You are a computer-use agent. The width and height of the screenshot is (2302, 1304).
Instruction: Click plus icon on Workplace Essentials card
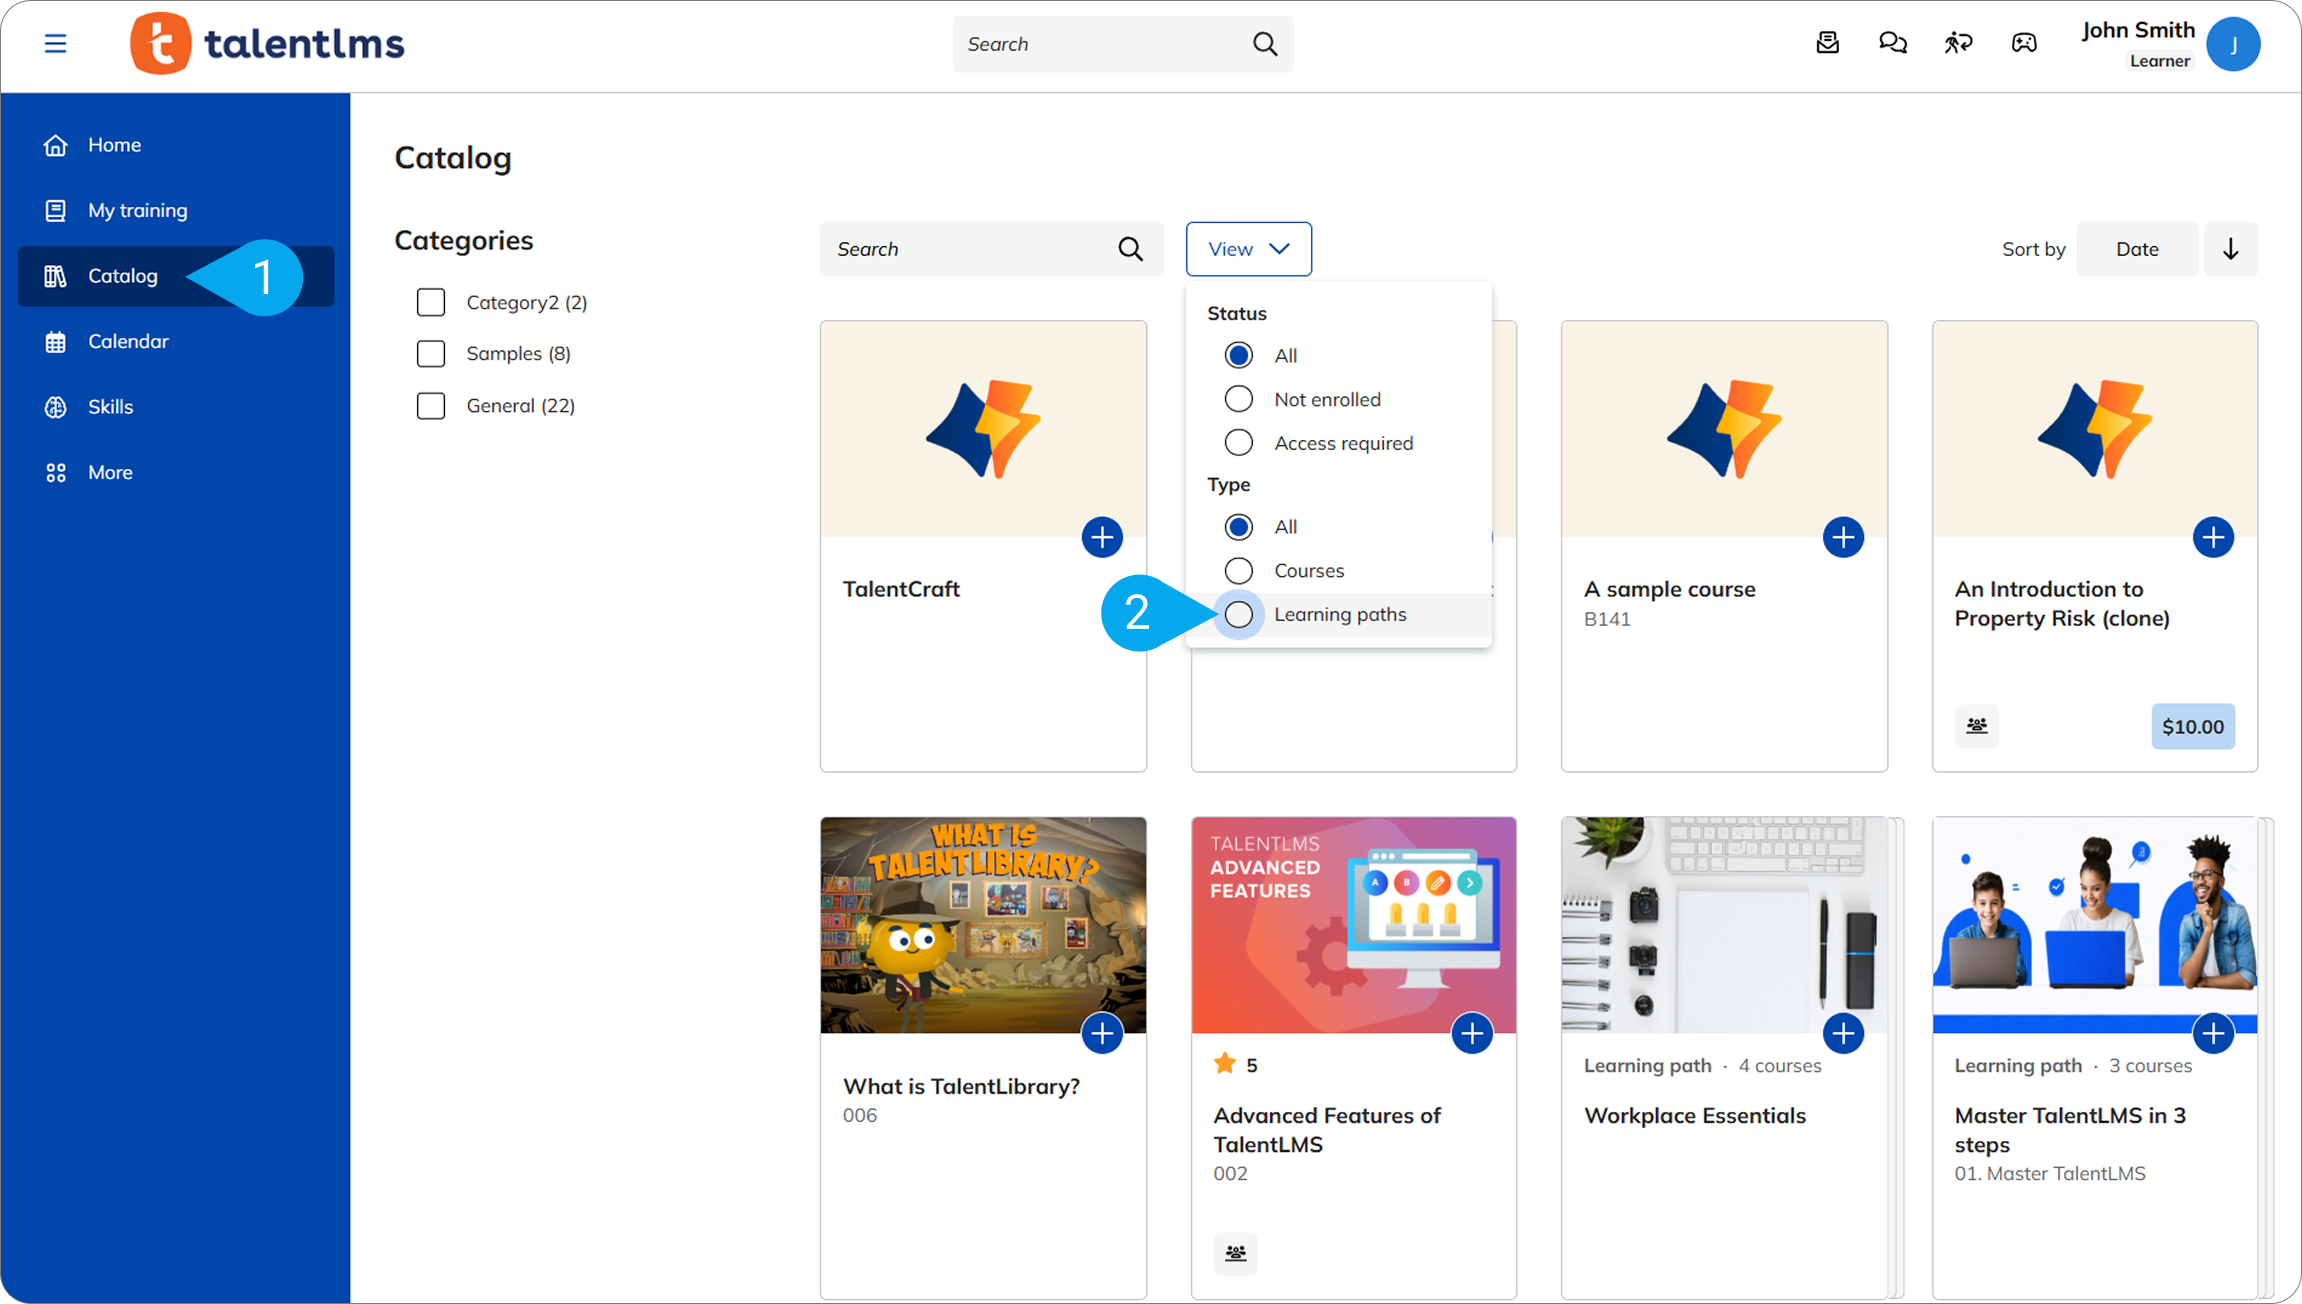pos(1842,1033)
